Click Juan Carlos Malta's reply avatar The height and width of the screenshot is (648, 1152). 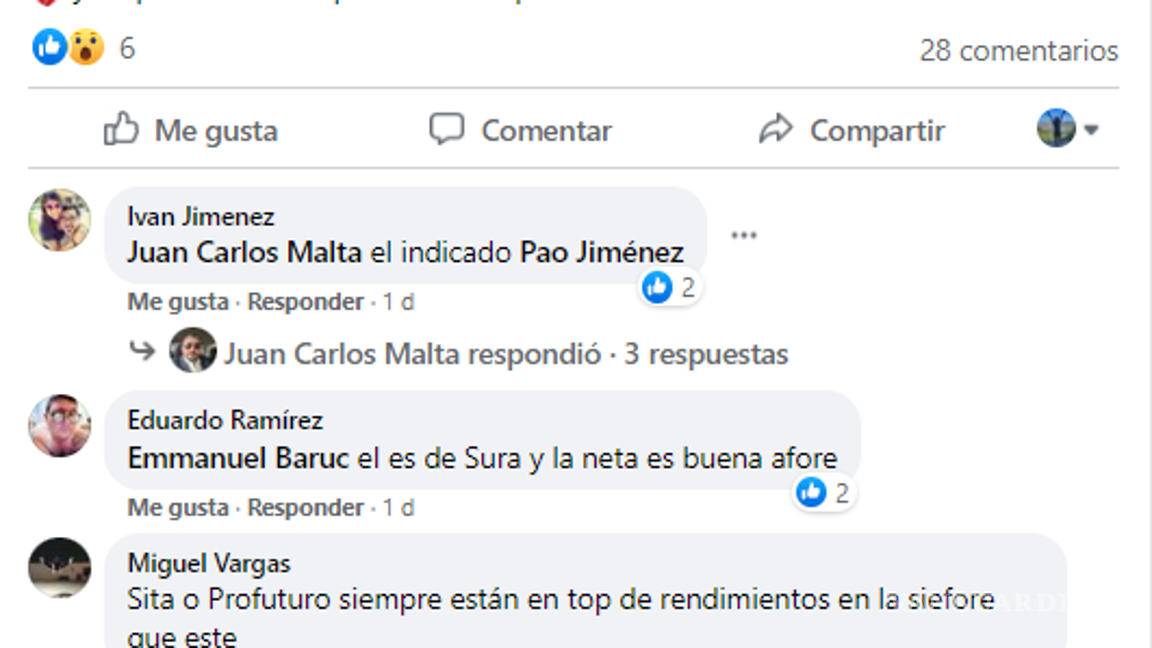pos(197,352)
